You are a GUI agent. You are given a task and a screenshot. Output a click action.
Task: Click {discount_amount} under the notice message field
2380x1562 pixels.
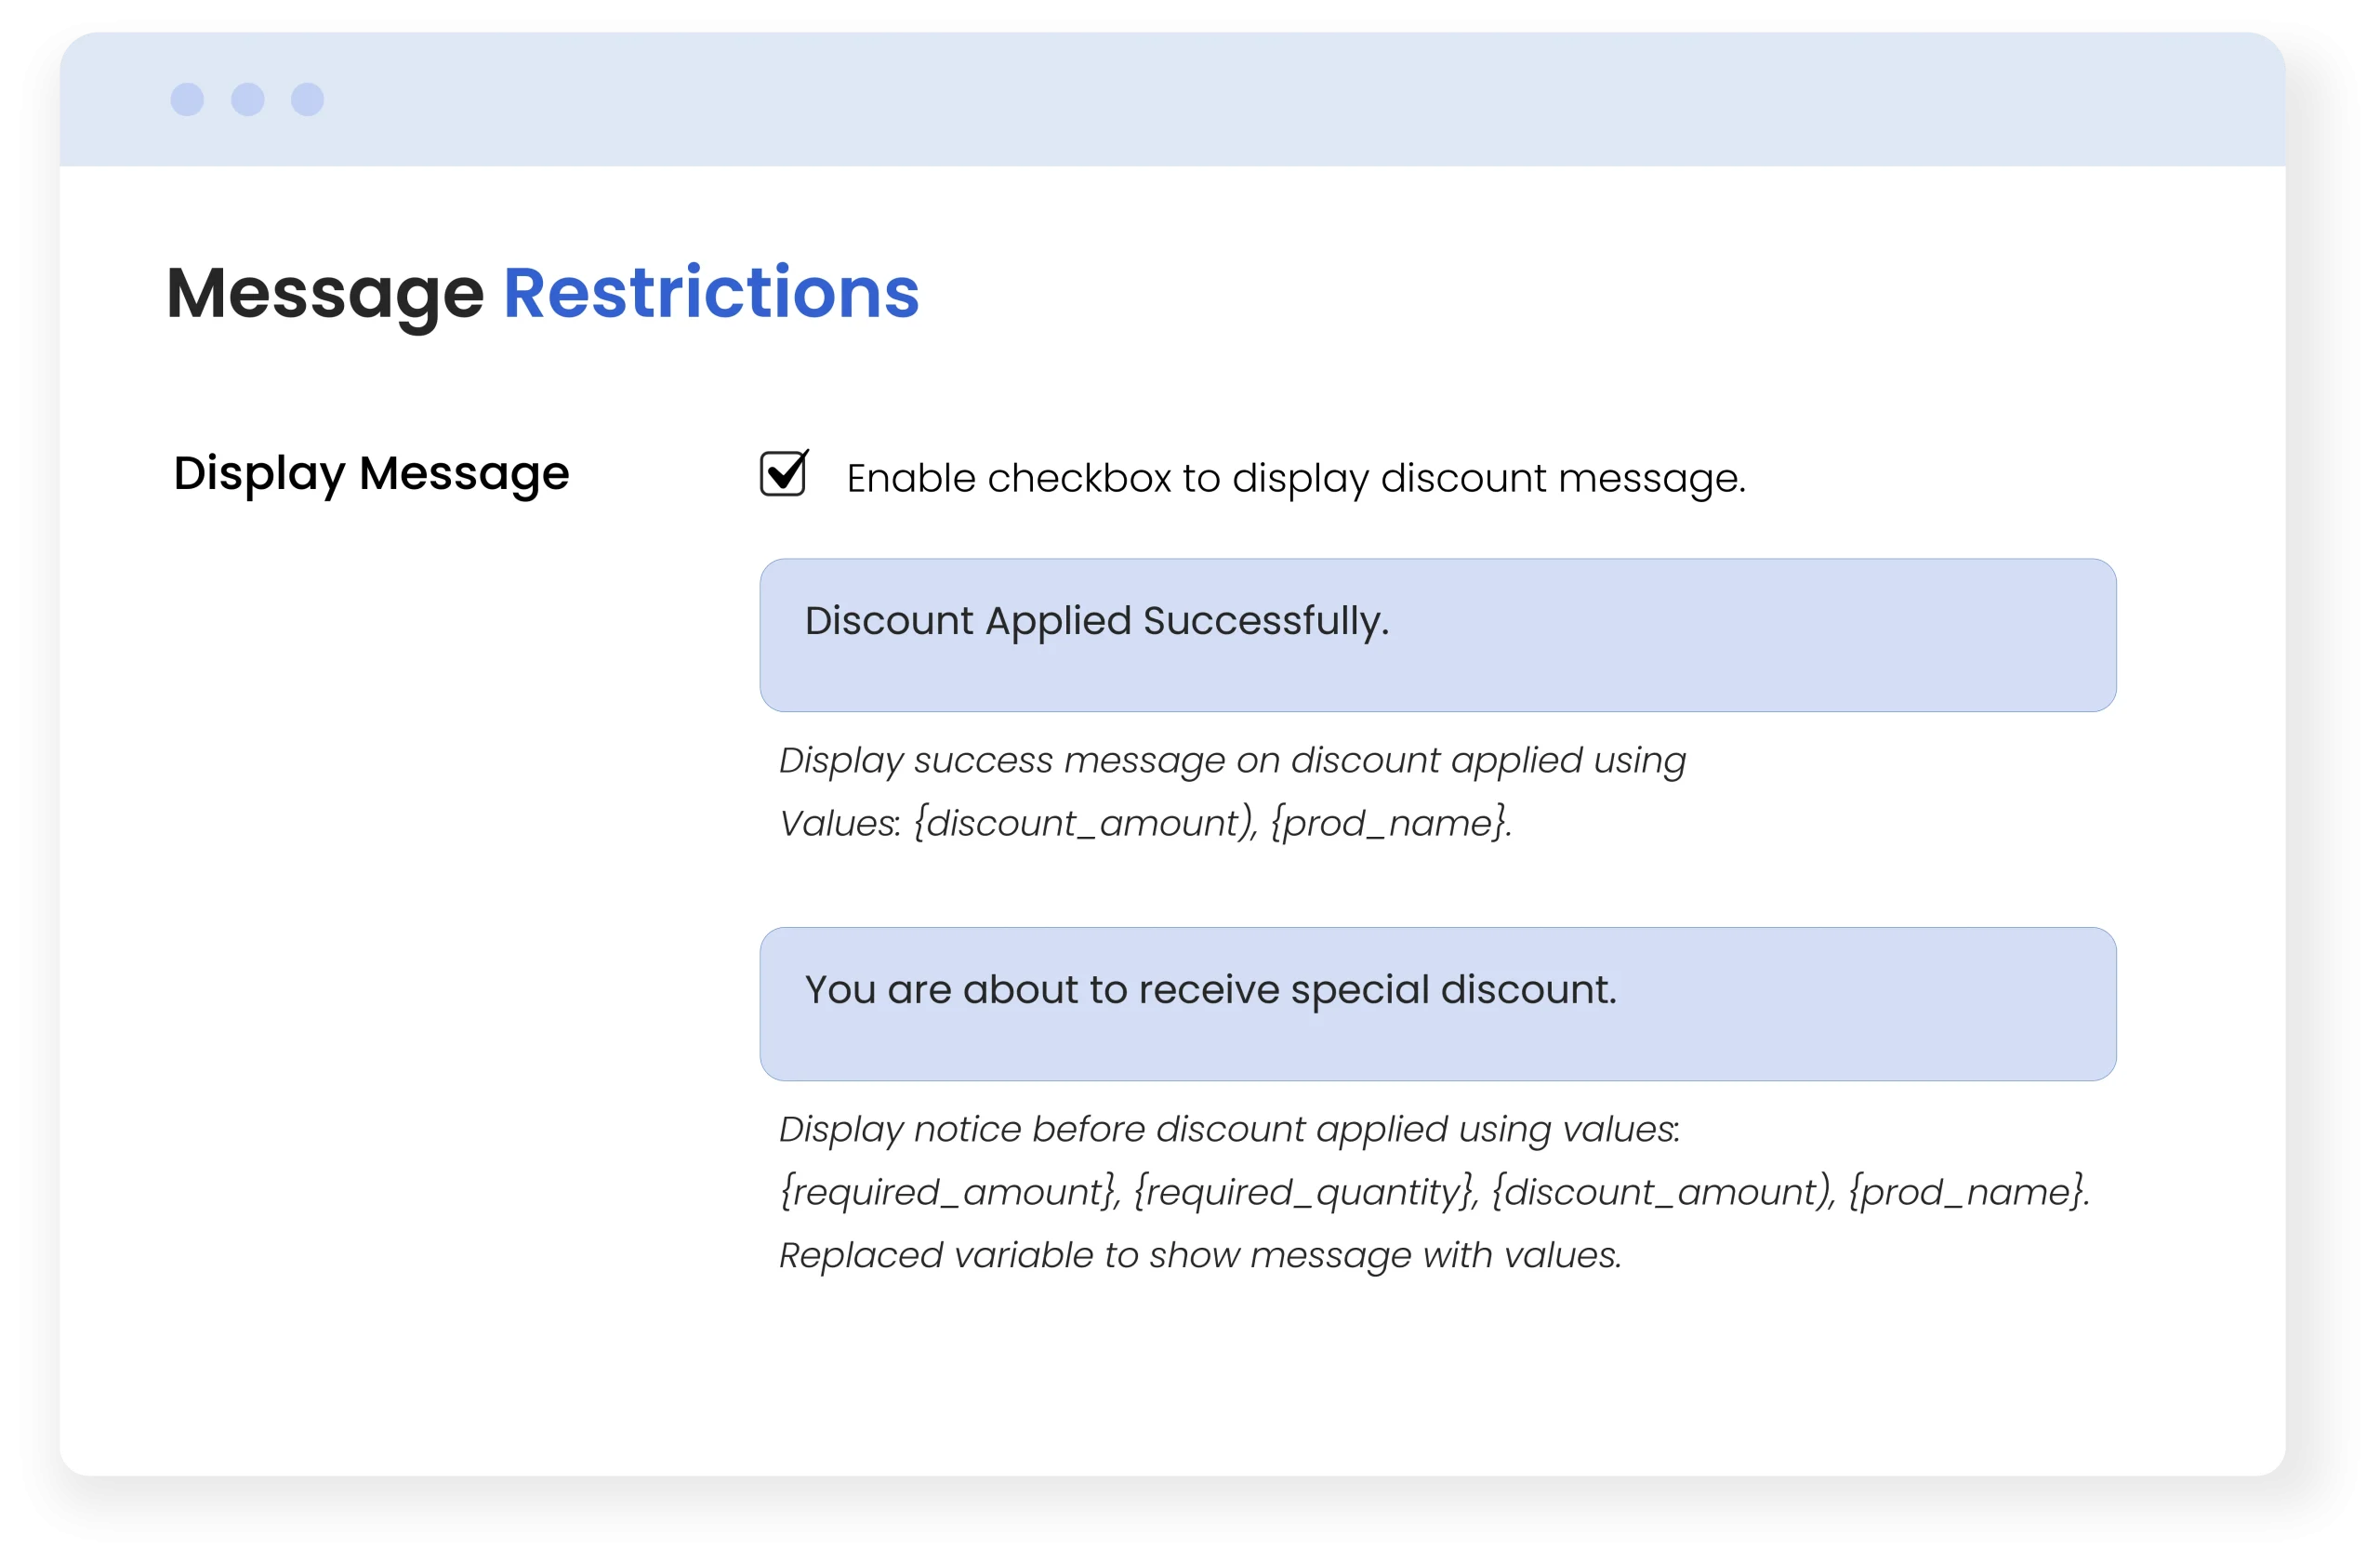point(1663,1193)
